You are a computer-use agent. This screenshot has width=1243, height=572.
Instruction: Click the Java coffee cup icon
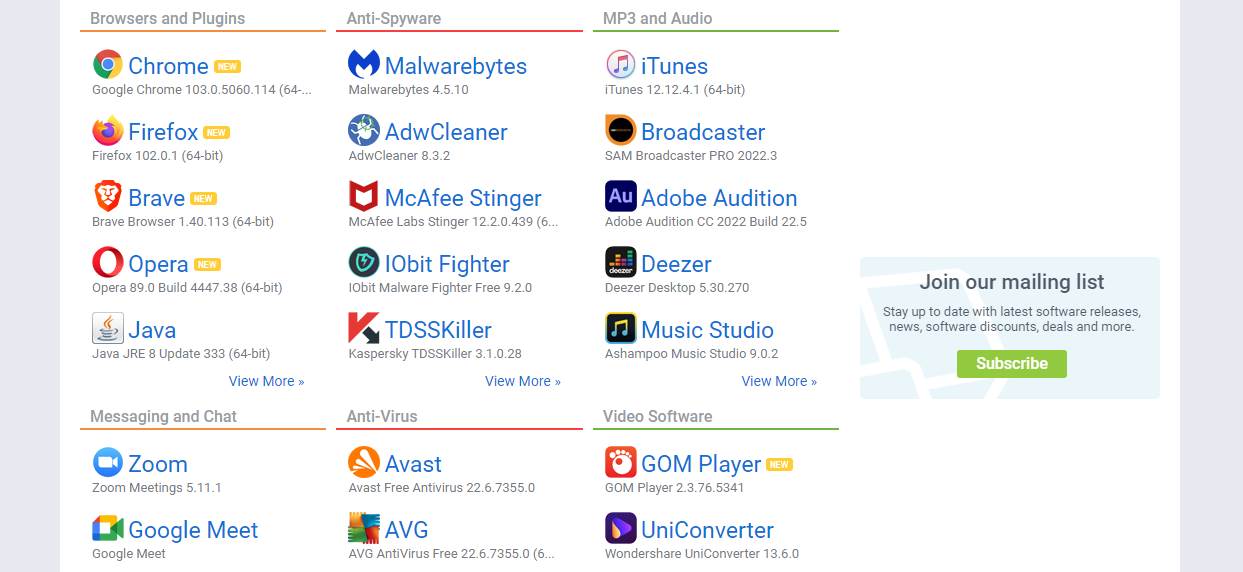click(x=108, y=329)
